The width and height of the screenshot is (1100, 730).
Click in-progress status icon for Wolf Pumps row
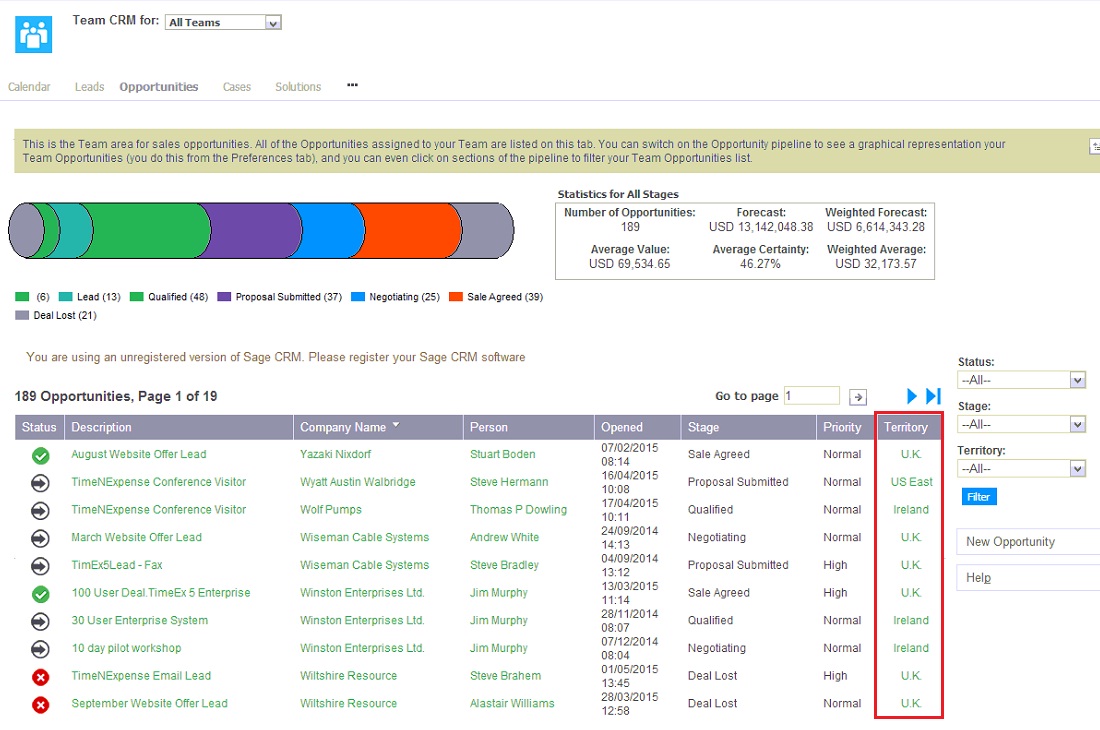point(41,511)
